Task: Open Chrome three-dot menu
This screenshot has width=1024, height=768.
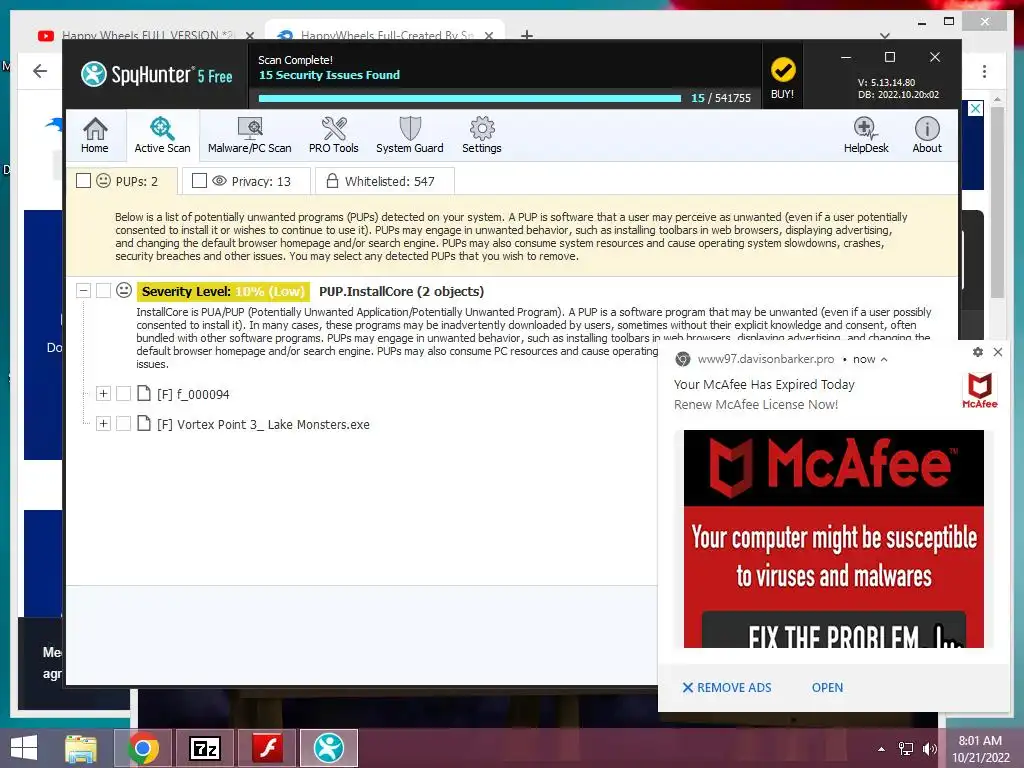Action: [x=984, y=71]
